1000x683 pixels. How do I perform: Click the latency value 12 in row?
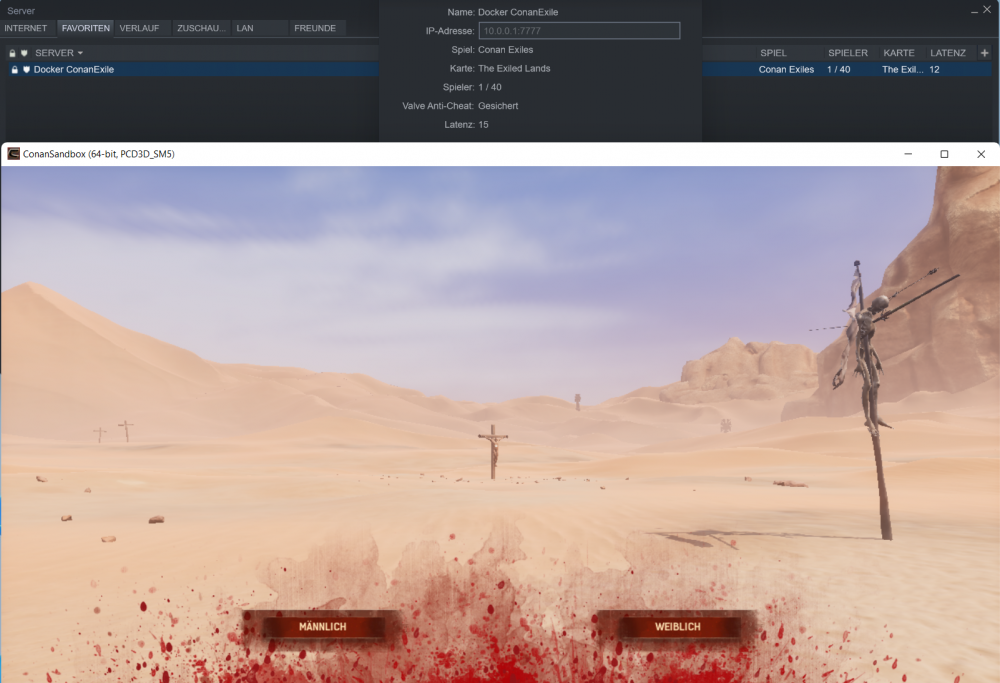pos(934,70)
